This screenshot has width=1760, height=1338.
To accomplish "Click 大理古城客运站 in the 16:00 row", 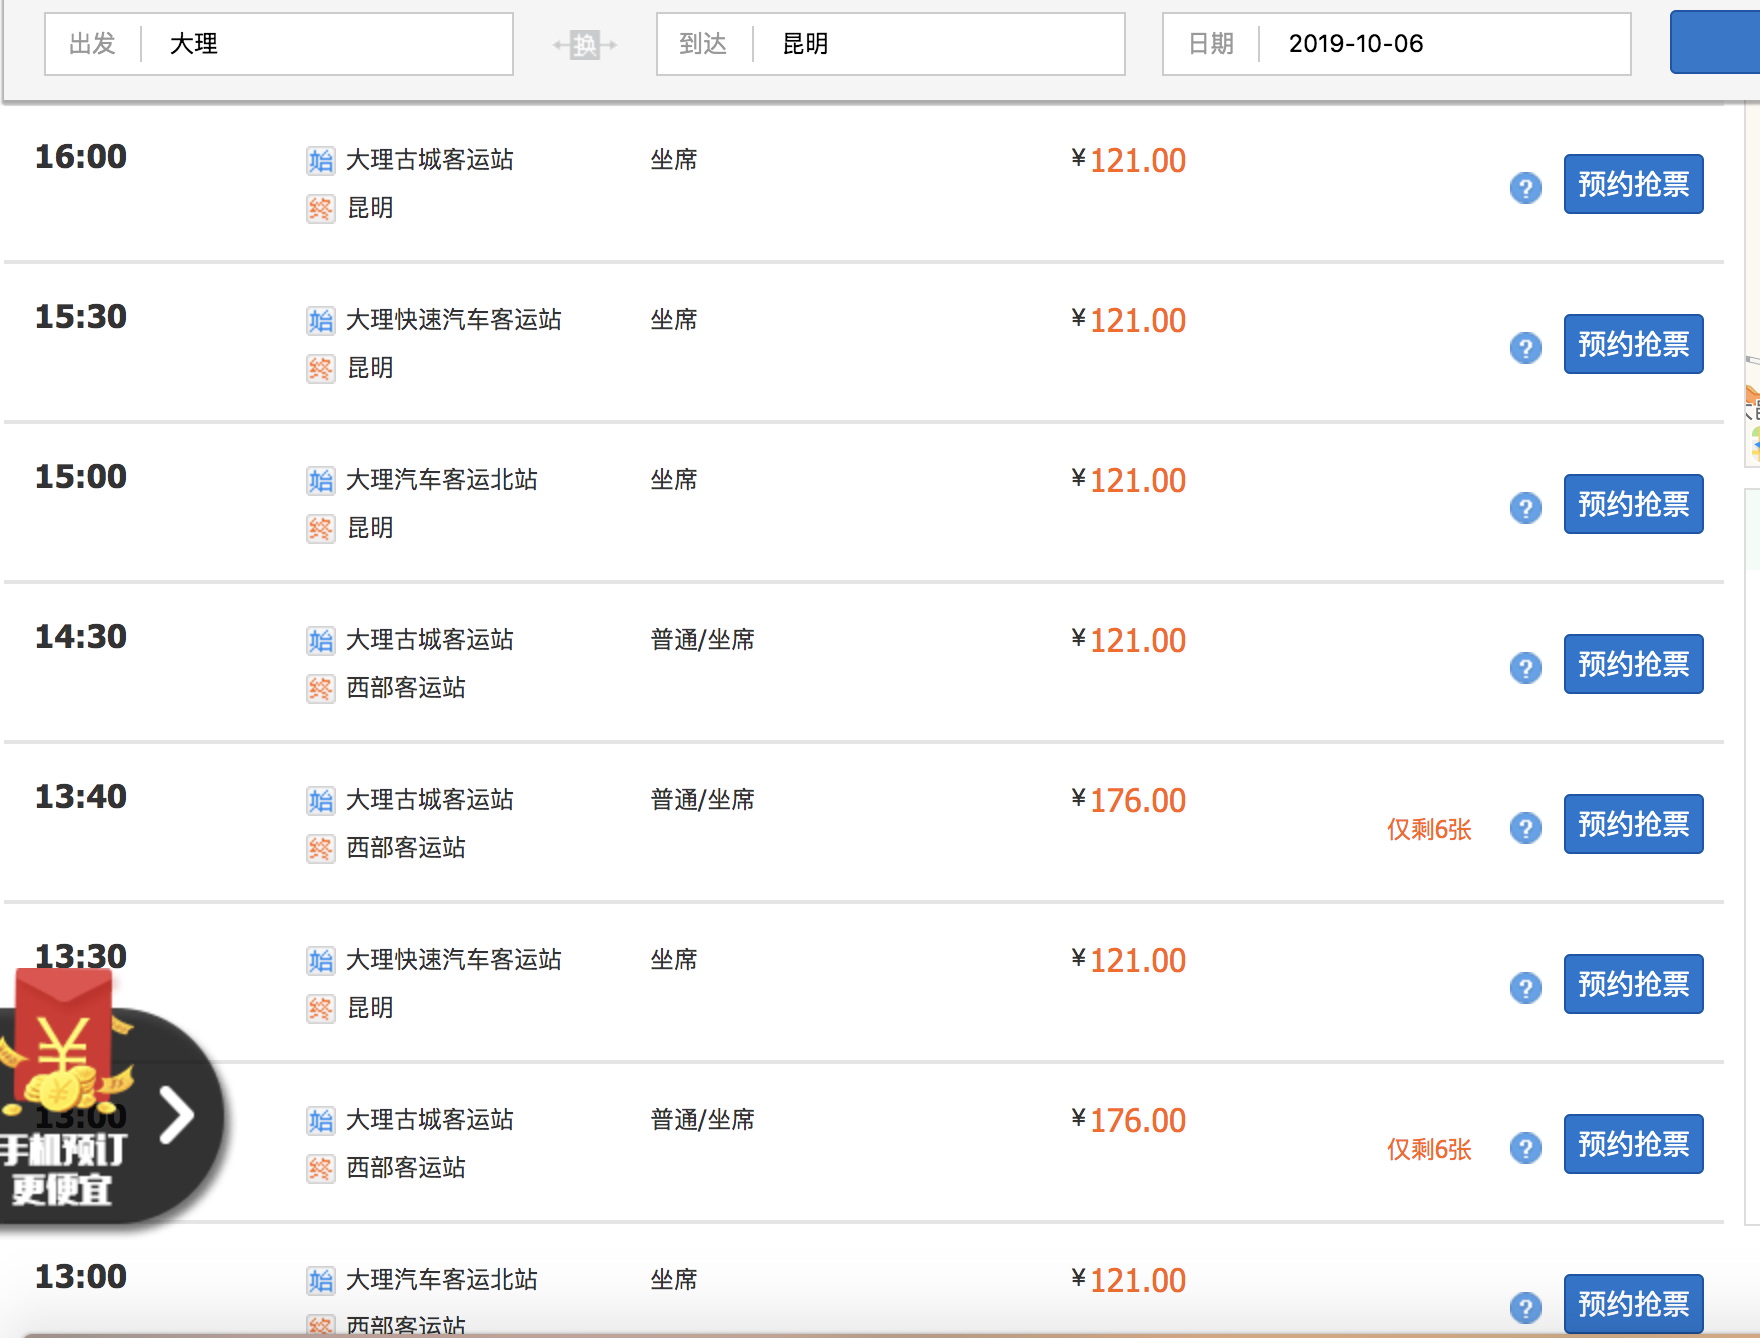I will click(x=430, y=160).
